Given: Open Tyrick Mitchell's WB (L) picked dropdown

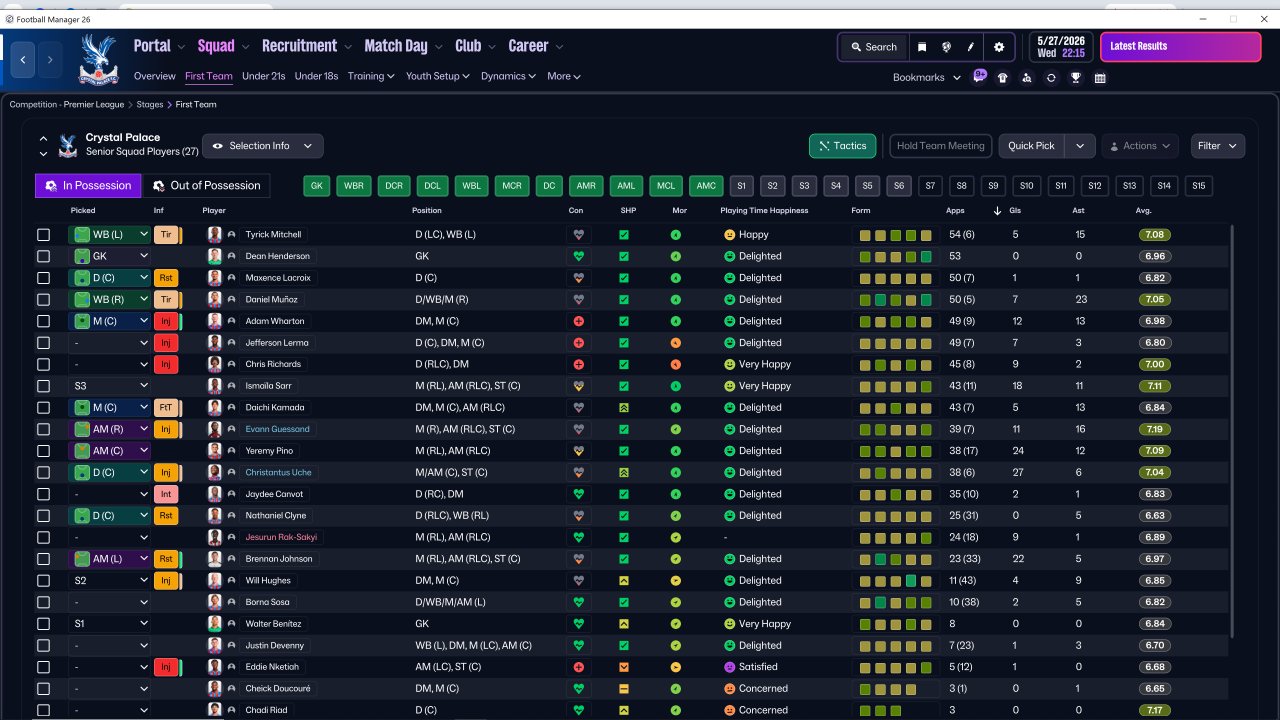Looking at the screenshot, I should click(x=109, y=235).
